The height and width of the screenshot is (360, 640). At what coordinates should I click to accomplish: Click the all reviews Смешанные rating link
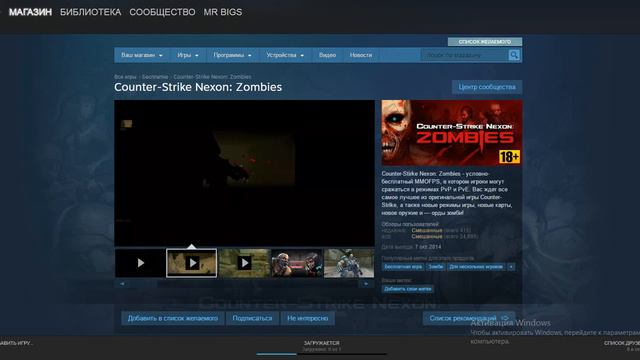pyautogui.click(x=427, y=237)
